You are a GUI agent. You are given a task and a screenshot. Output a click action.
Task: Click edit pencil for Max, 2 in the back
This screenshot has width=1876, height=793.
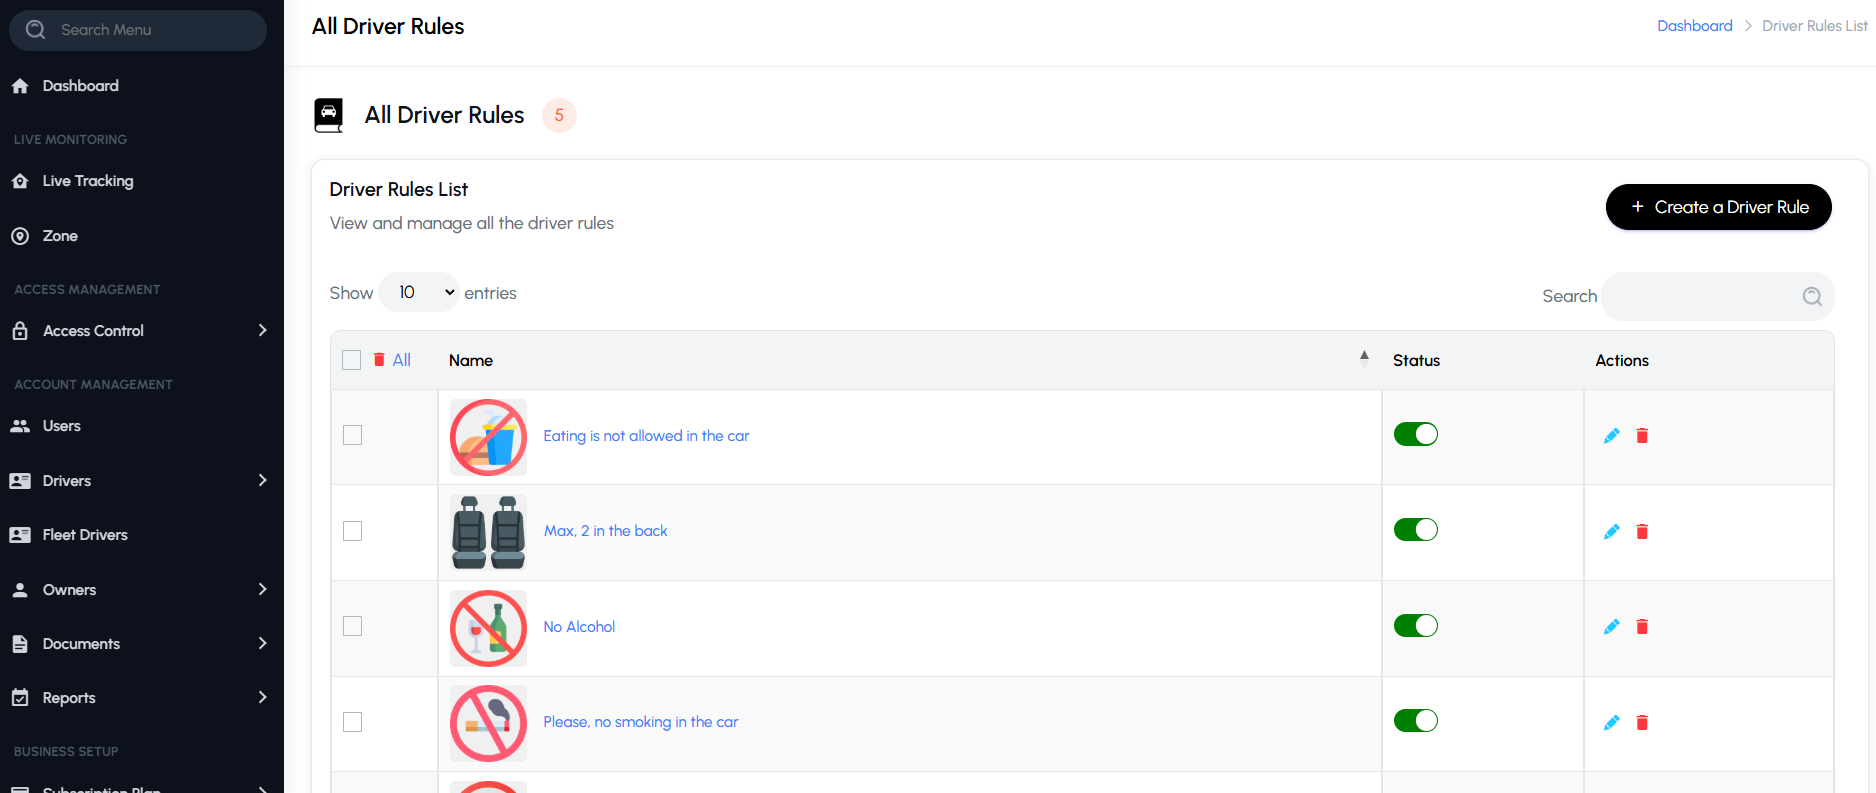coord(1611,532)
